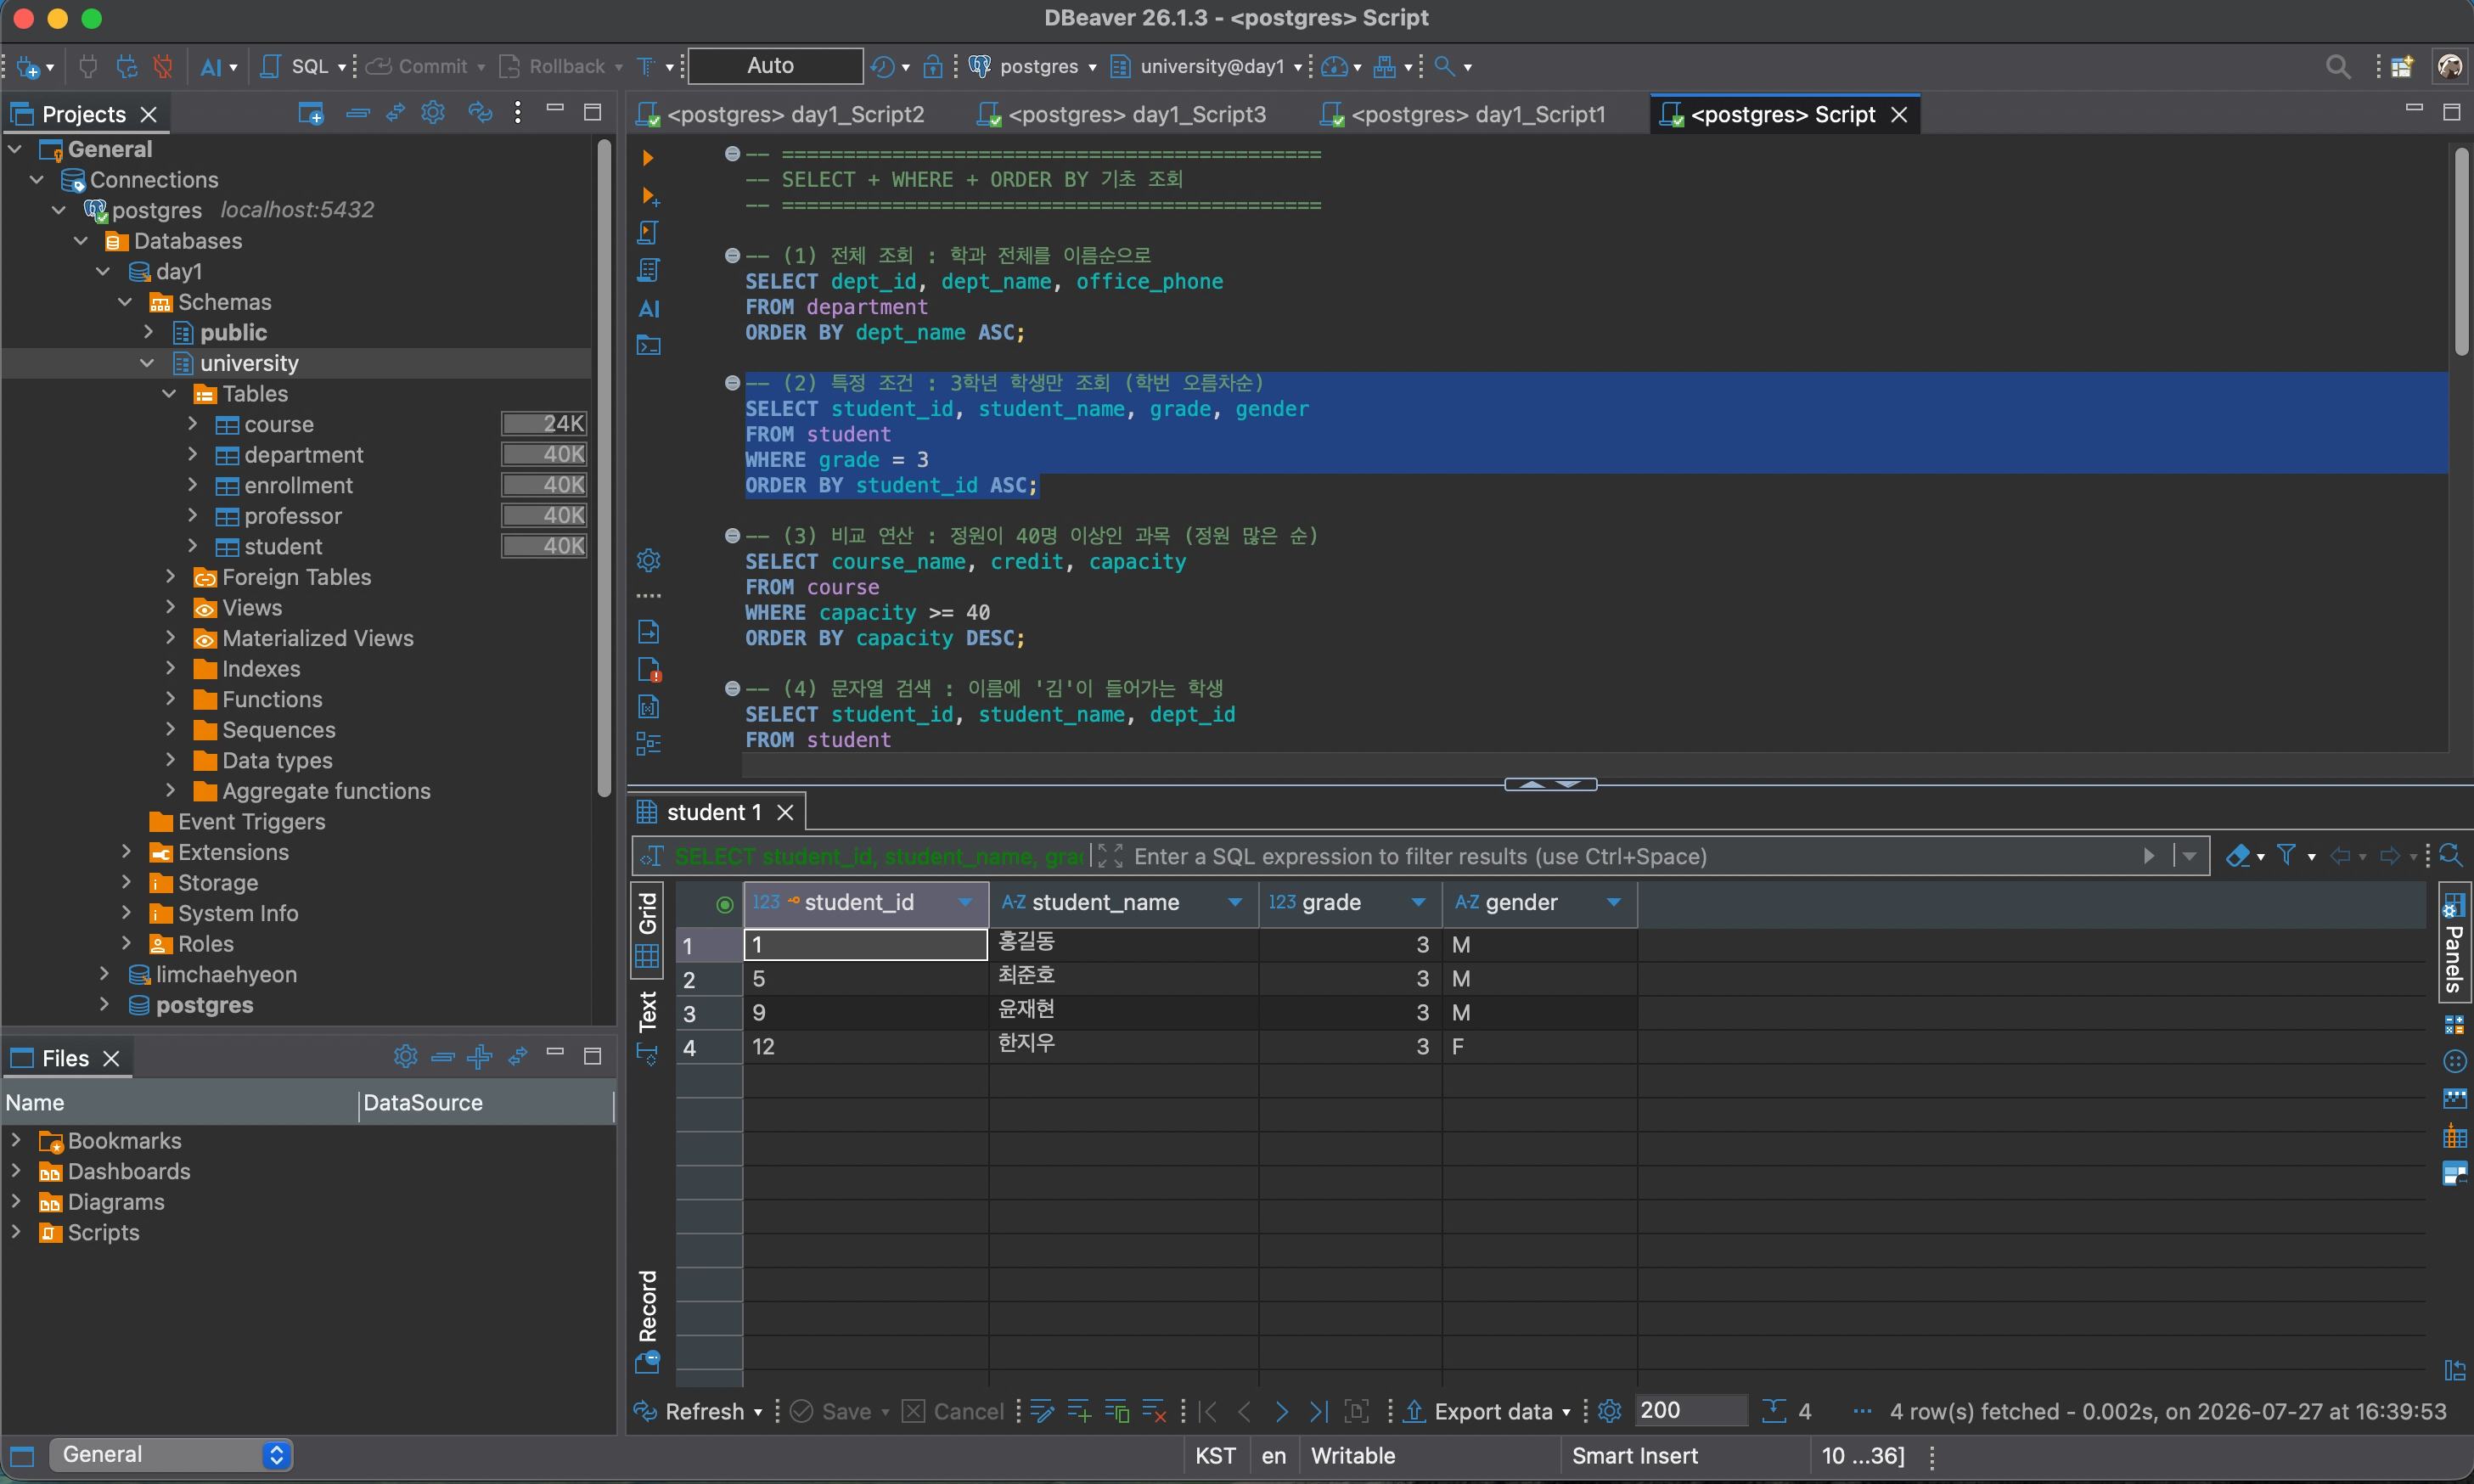
Task: Switch to day1_Script2 editor tab
Action: coord(781,114)
